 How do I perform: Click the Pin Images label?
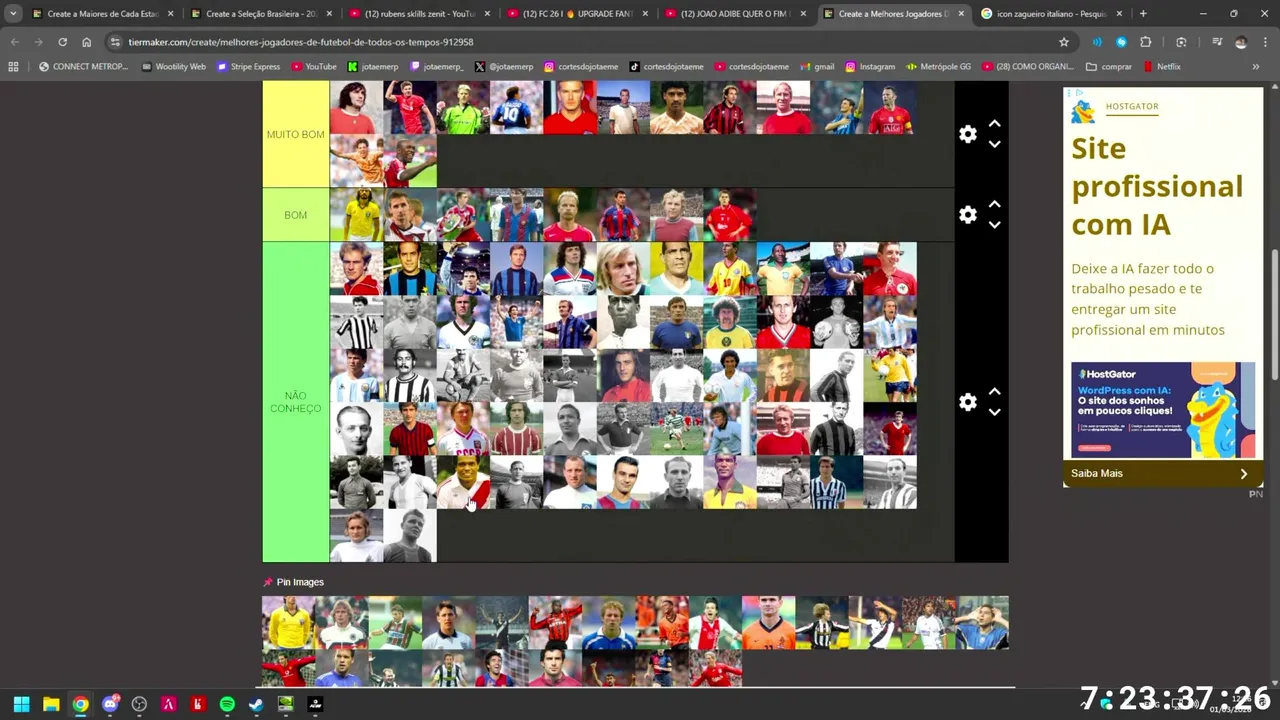pyautogui.click(x=300, y=582)
